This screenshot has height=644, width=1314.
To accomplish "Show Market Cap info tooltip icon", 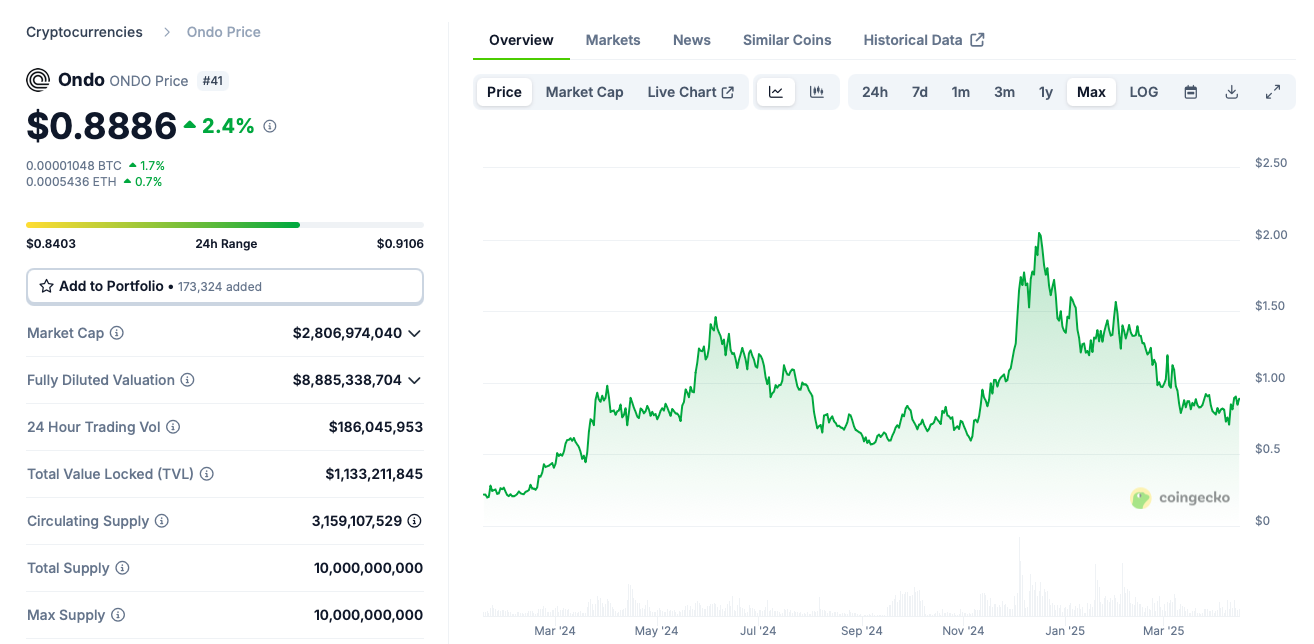I will (117, 333).
